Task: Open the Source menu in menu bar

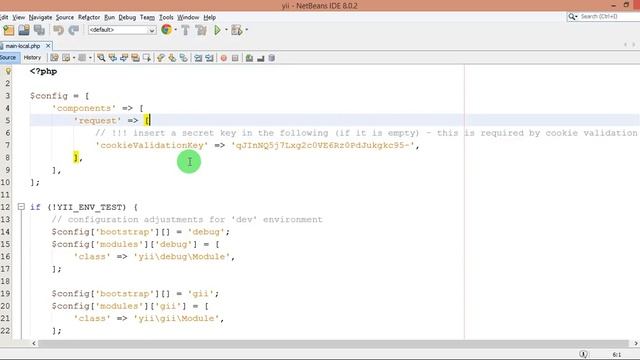Action: 65,17
